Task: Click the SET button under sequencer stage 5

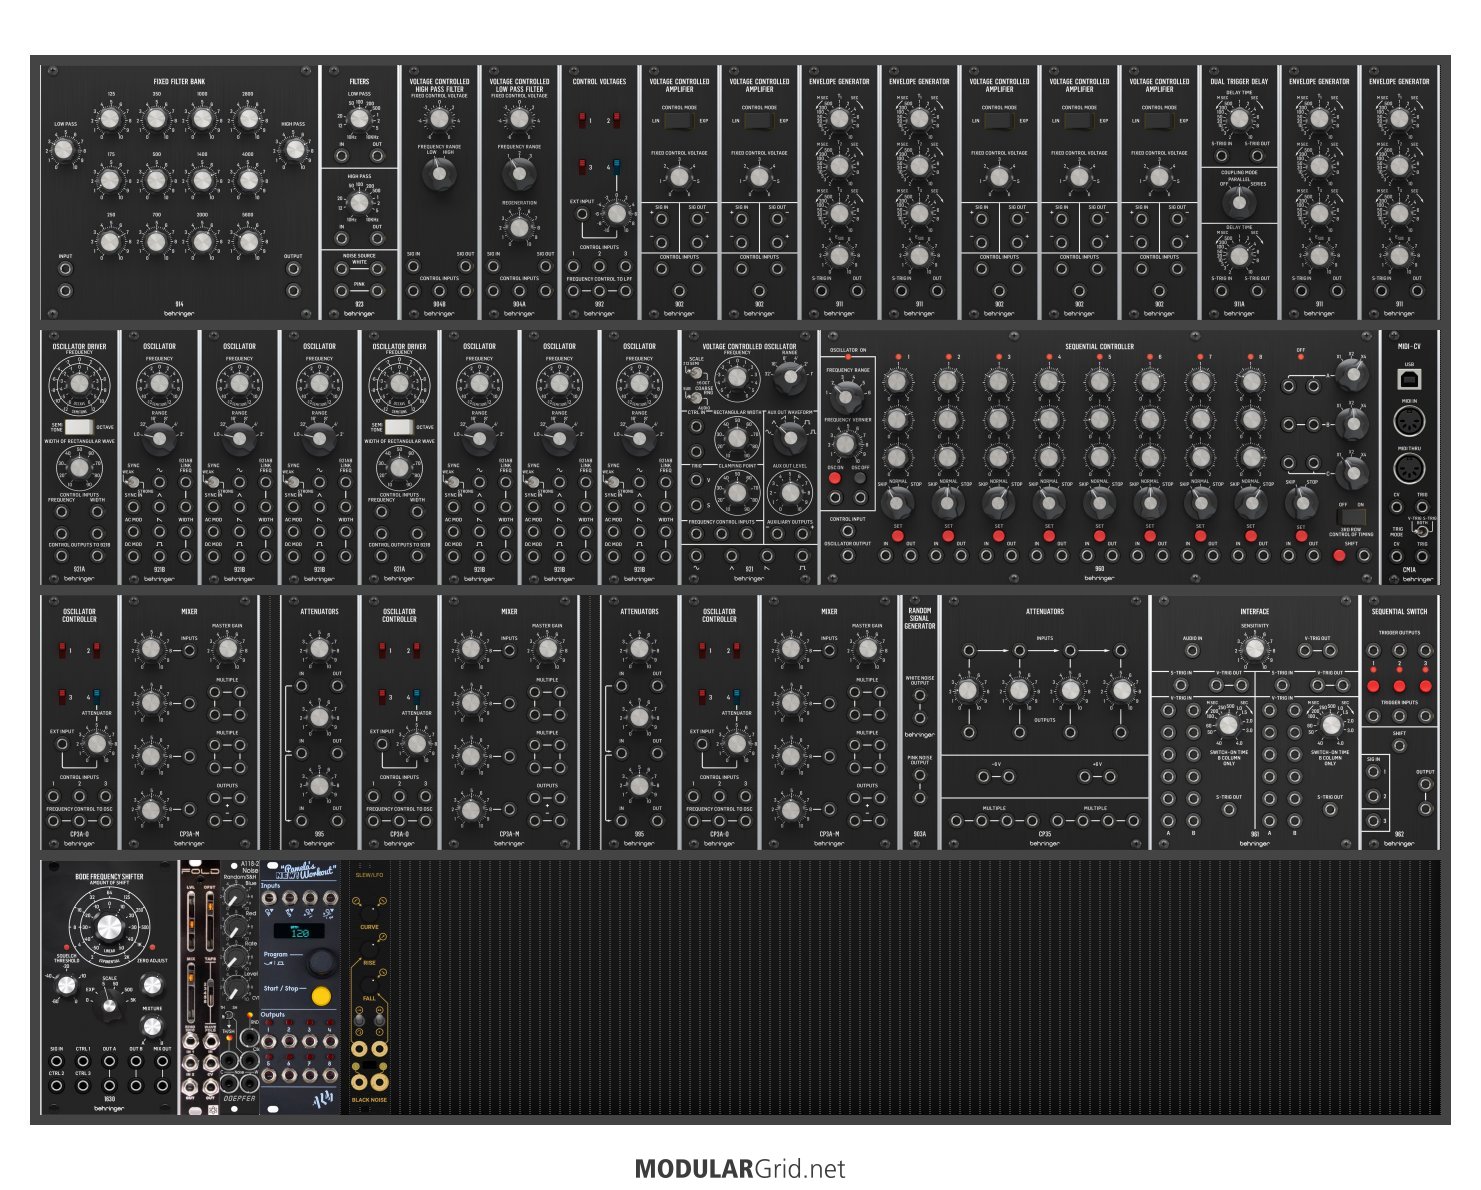Action: 1099,537
